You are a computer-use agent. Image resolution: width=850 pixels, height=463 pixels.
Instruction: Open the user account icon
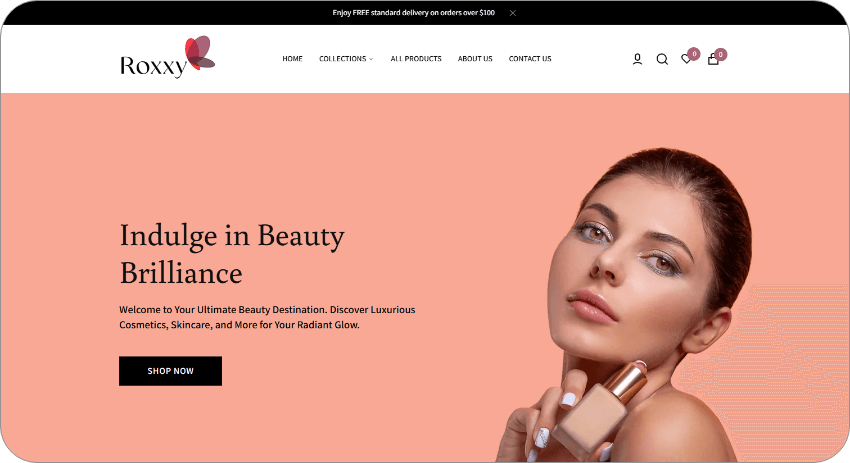[x=638, y=59]
